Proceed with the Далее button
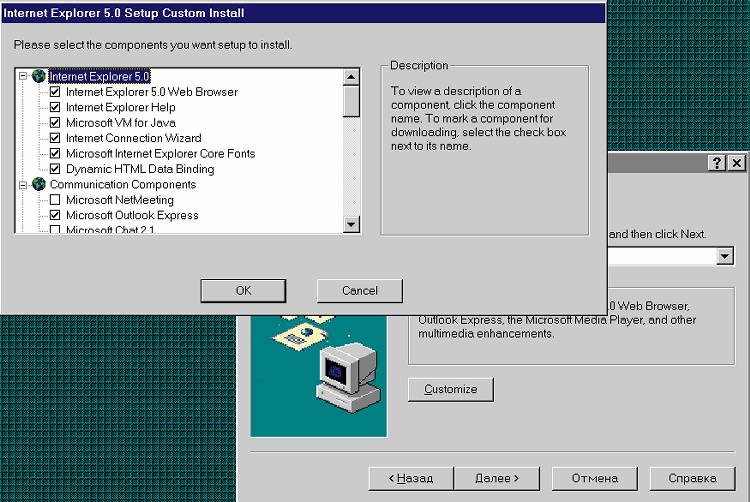750x502 pixels. tap(496, 478)
